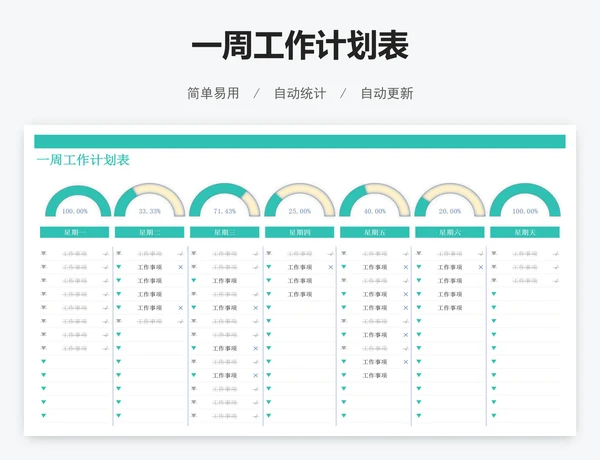The width and height of the screenshot is (600, 460).
Task: Click the check mark in 星期五 sixth task row
Action: pyautogui.click(x=406, y=321)
